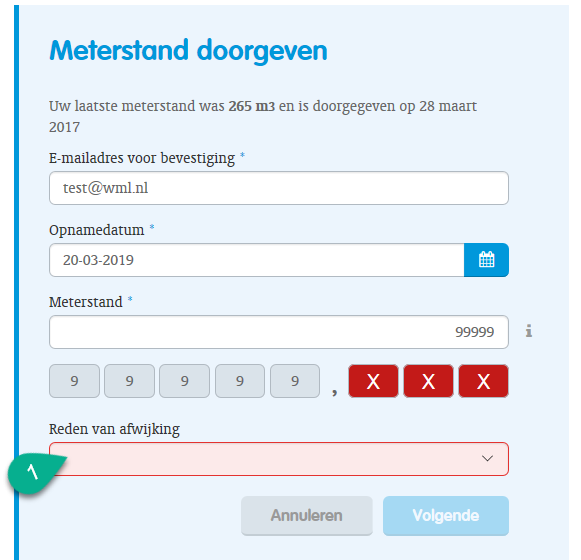Click the green numbered marker badge
Image resolution: width=581 pixels, height=560 pixels.
tap(34, 473)
